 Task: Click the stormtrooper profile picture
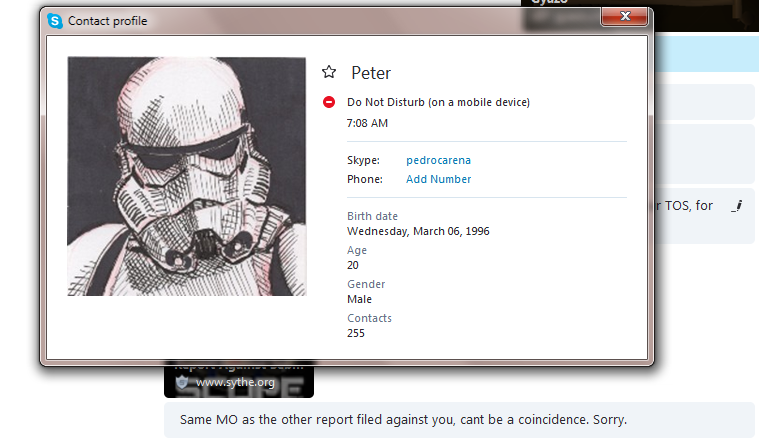(186, 176)
